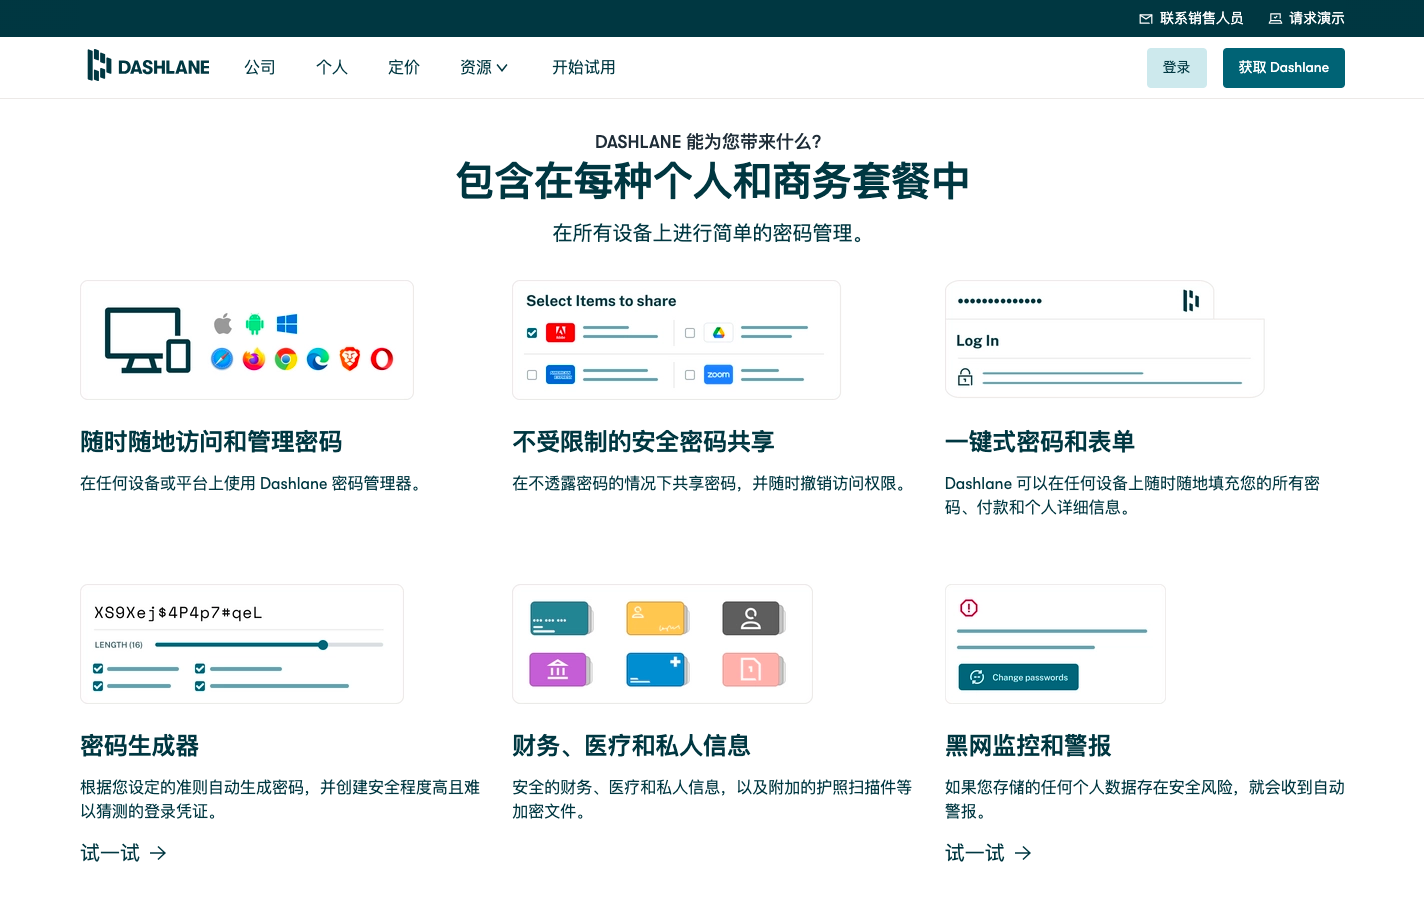
Task: Click the 登录 button
Action: click(1176, 67)
